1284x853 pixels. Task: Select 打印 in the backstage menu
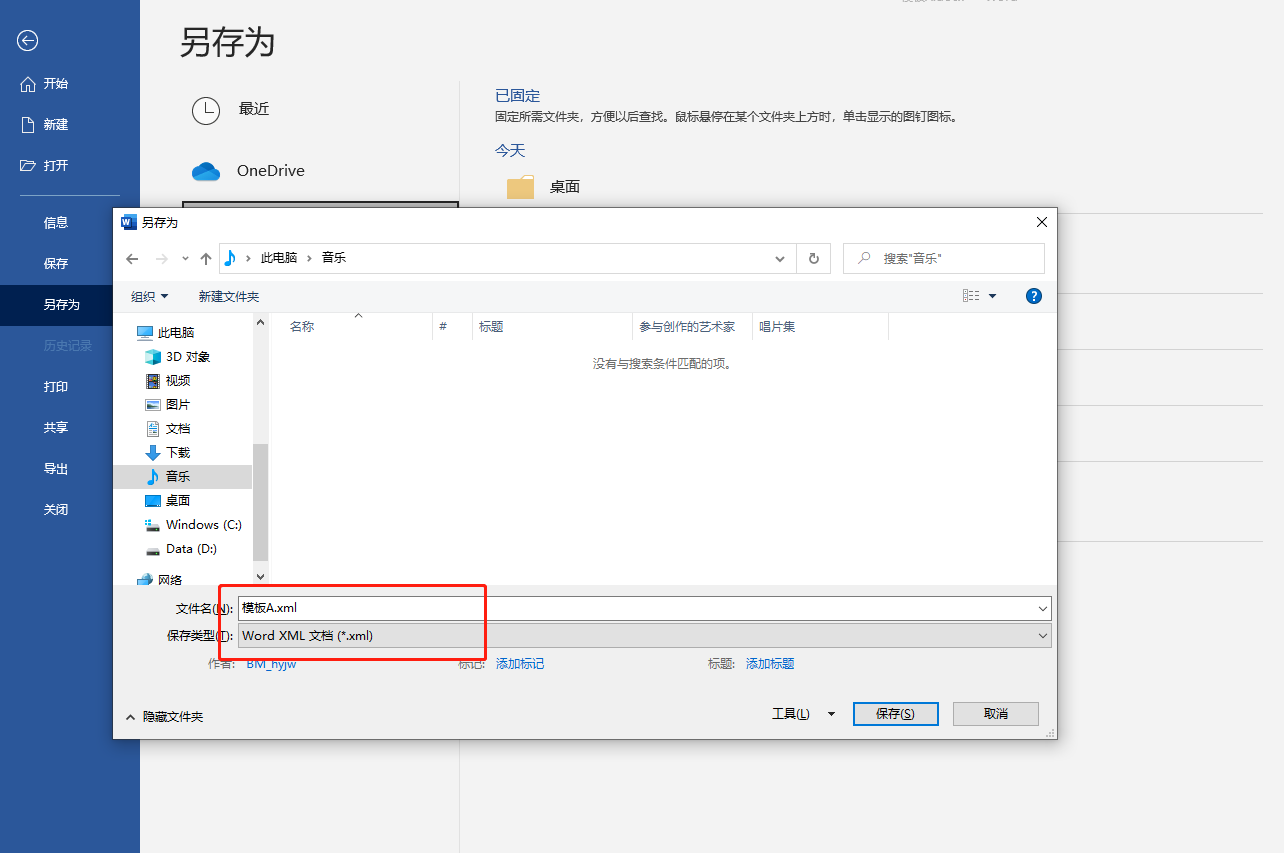point(56,386)
